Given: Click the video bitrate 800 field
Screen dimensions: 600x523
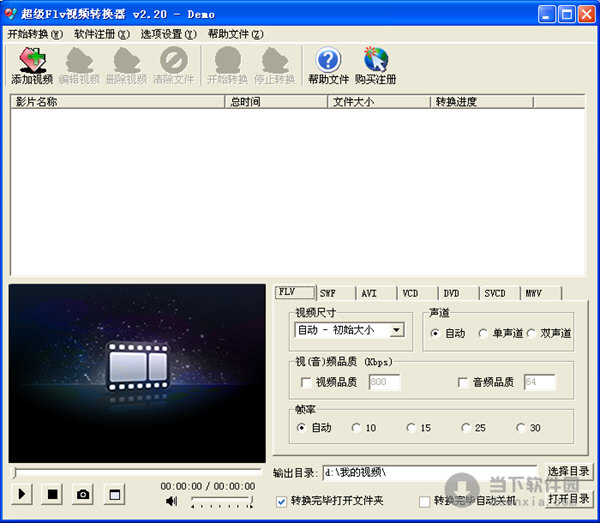Looking at the screenshot, I should [385, 382].
